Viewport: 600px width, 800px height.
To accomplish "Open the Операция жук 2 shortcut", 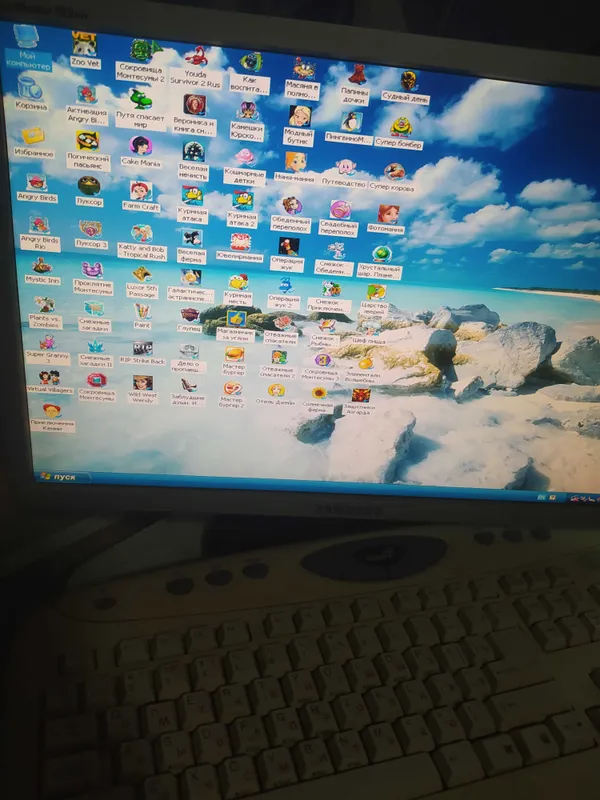I will tap(284, 293).
